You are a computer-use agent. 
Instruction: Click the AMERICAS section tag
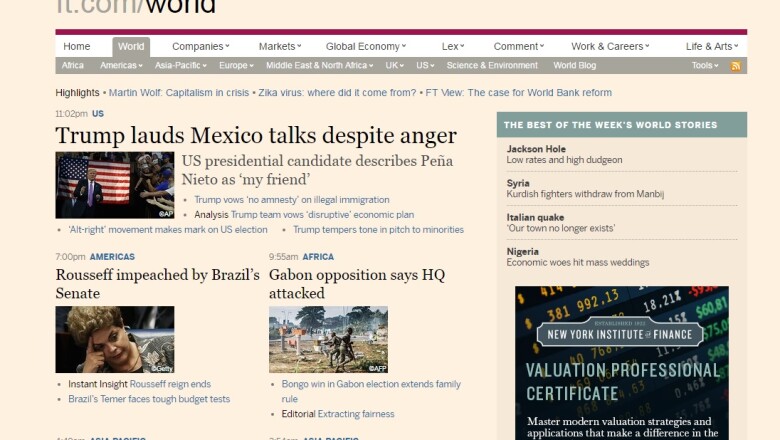112,257
